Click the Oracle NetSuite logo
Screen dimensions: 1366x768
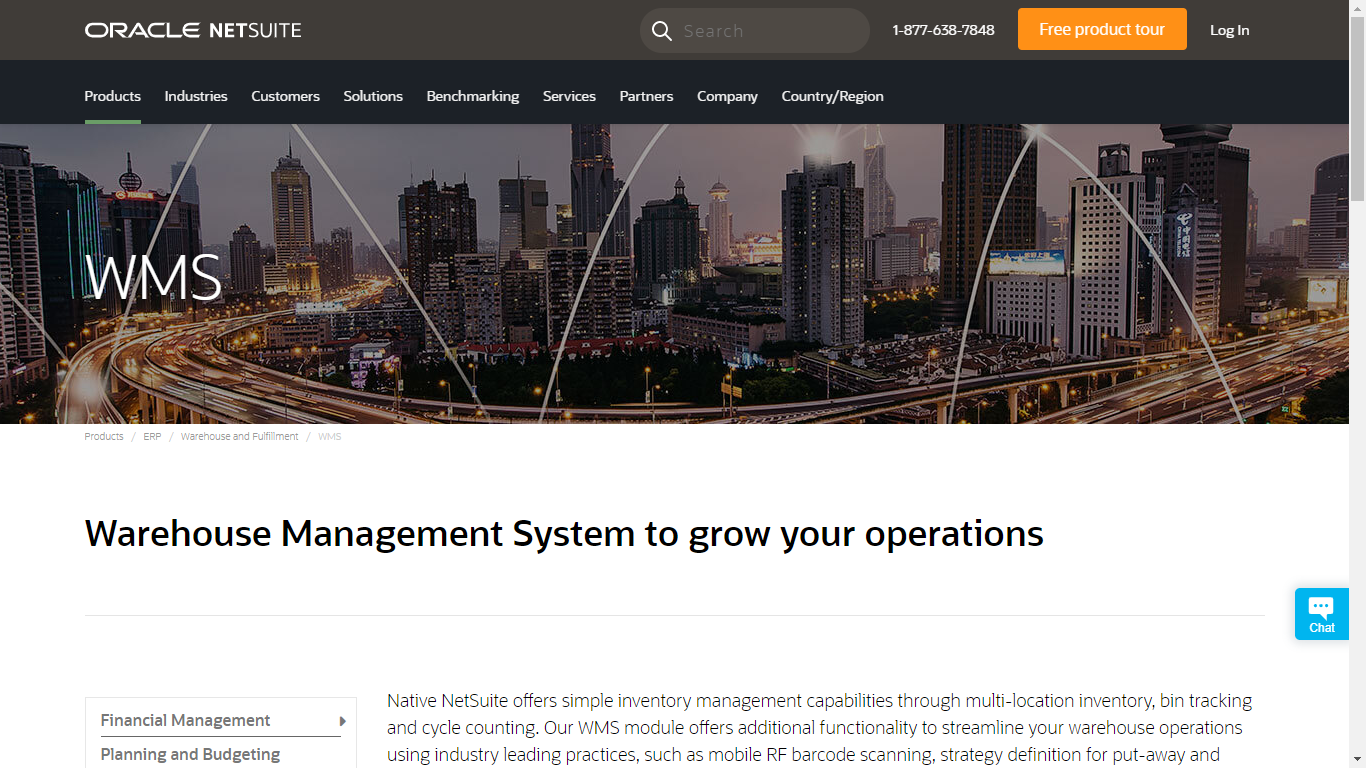pyautogui.click(x=193, y=30)
